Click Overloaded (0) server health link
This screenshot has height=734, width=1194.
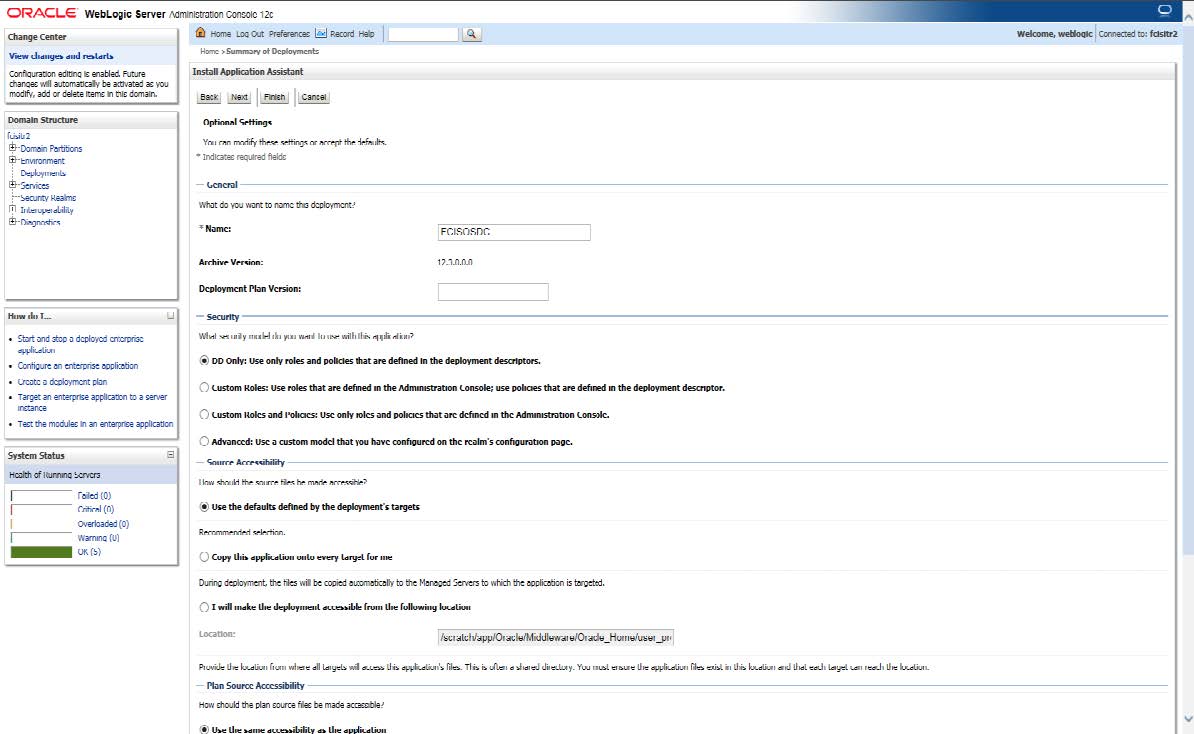point(104,524)
